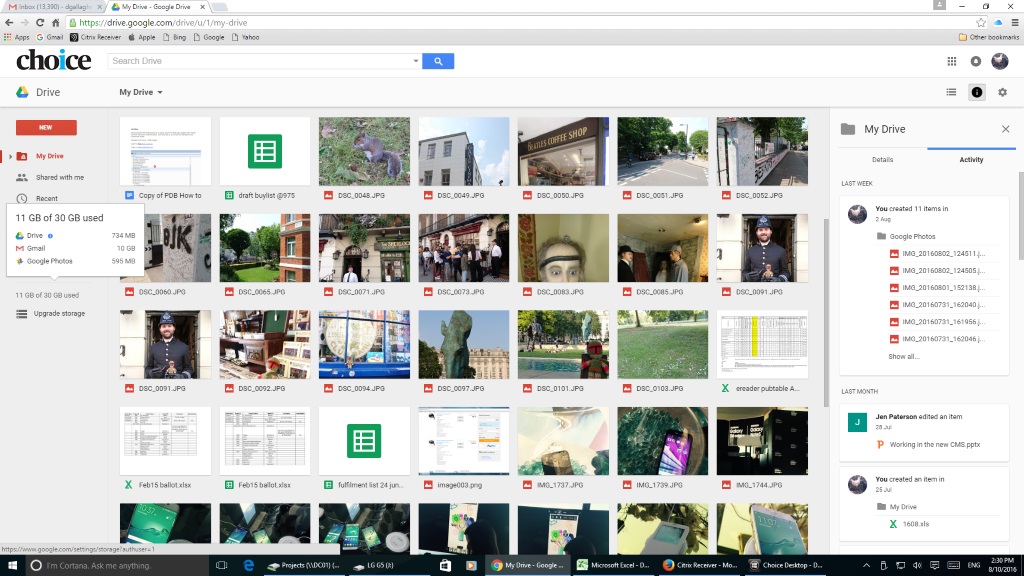Click the Google account profile avatar
The image size is (1024, 576).
pos(1000,62)
